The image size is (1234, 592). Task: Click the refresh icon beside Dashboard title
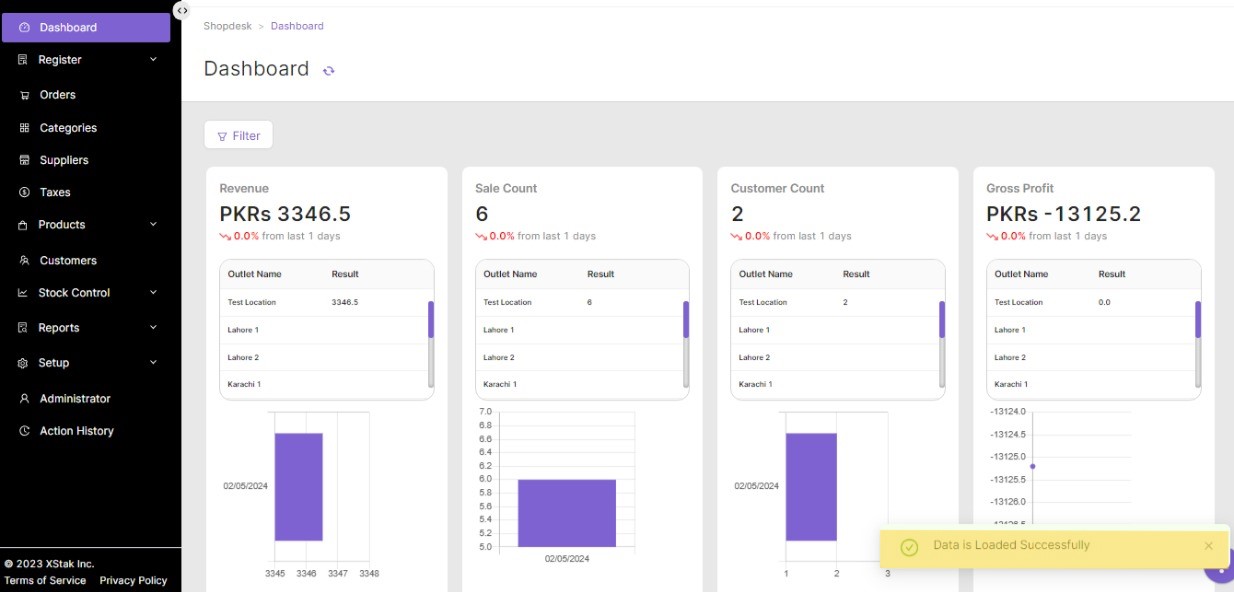pyautogui.click(x=328, y=70)
